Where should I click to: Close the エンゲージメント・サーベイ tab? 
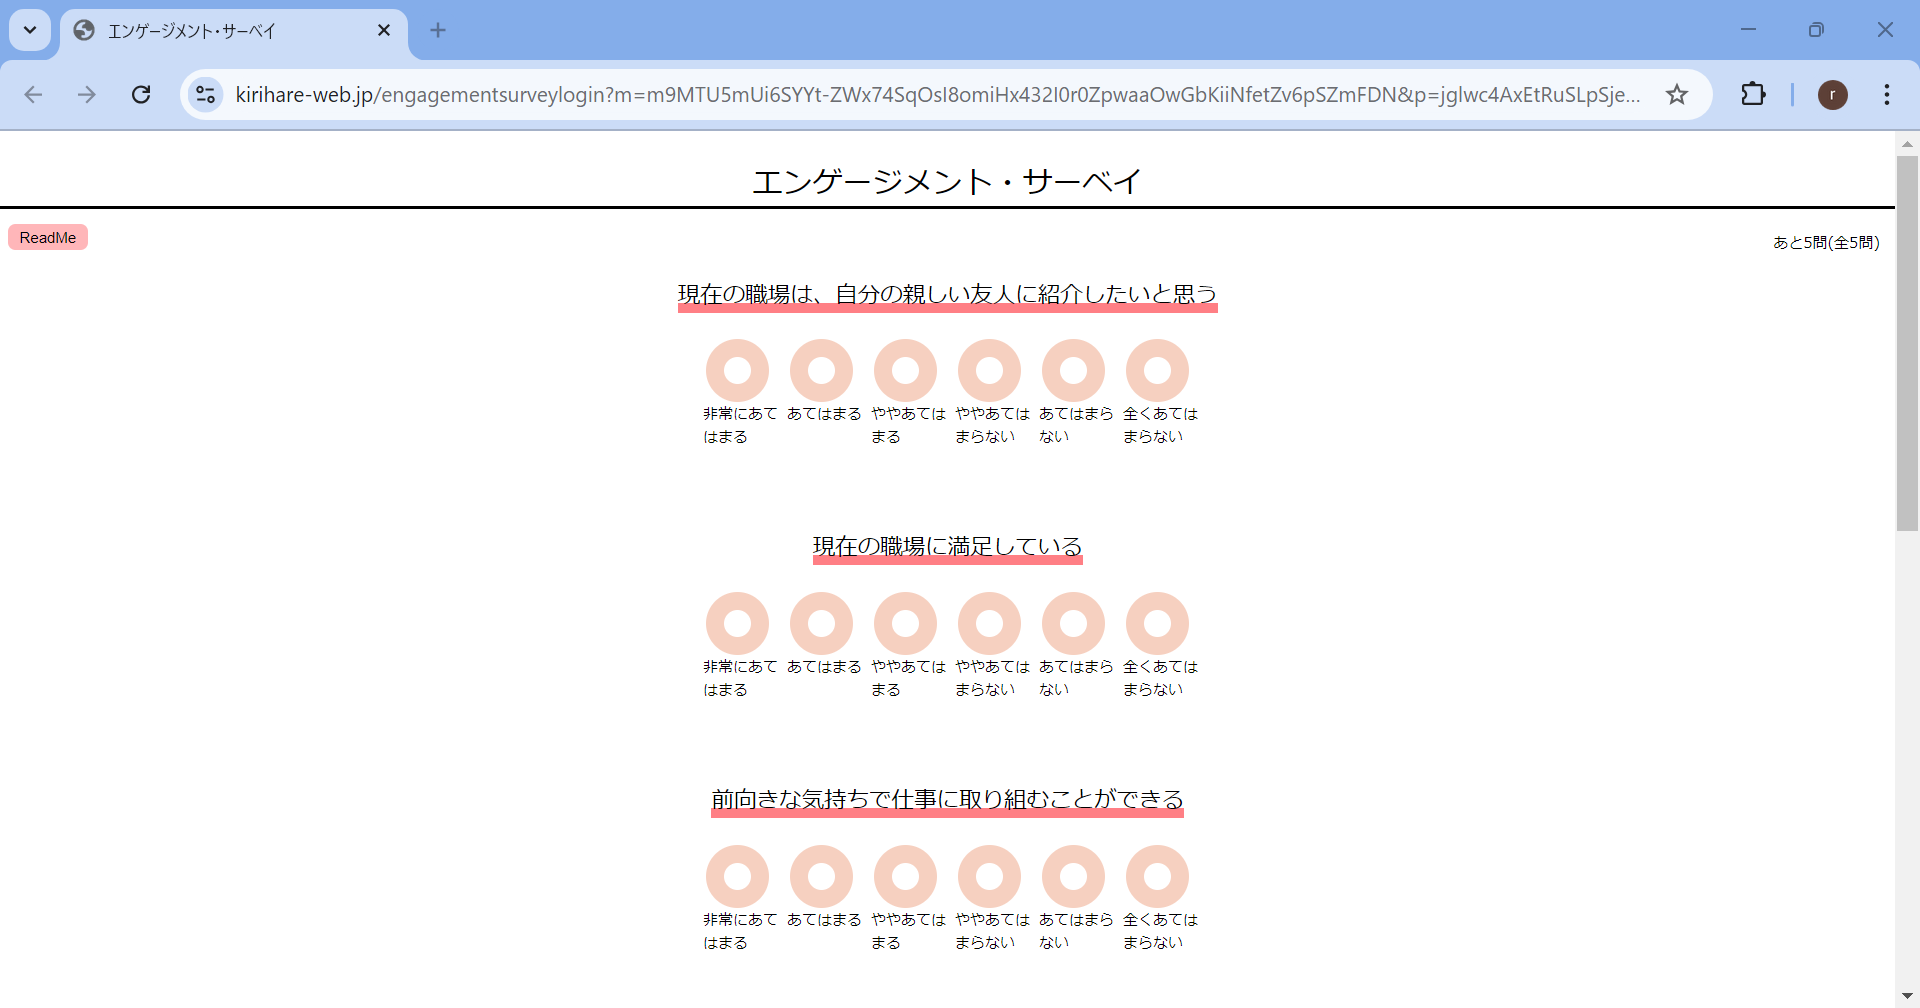pyautogui.click(x=383, y=30)
